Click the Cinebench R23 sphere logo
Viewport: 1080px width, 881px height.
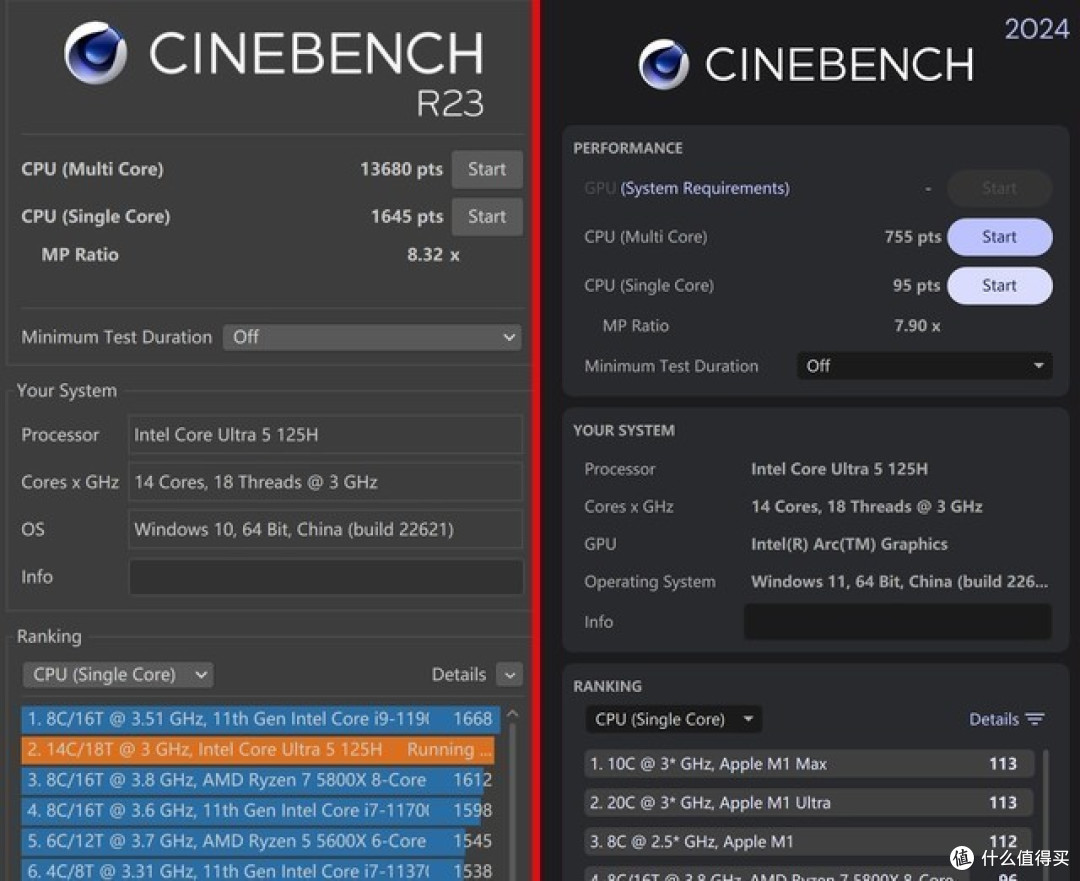96,53
